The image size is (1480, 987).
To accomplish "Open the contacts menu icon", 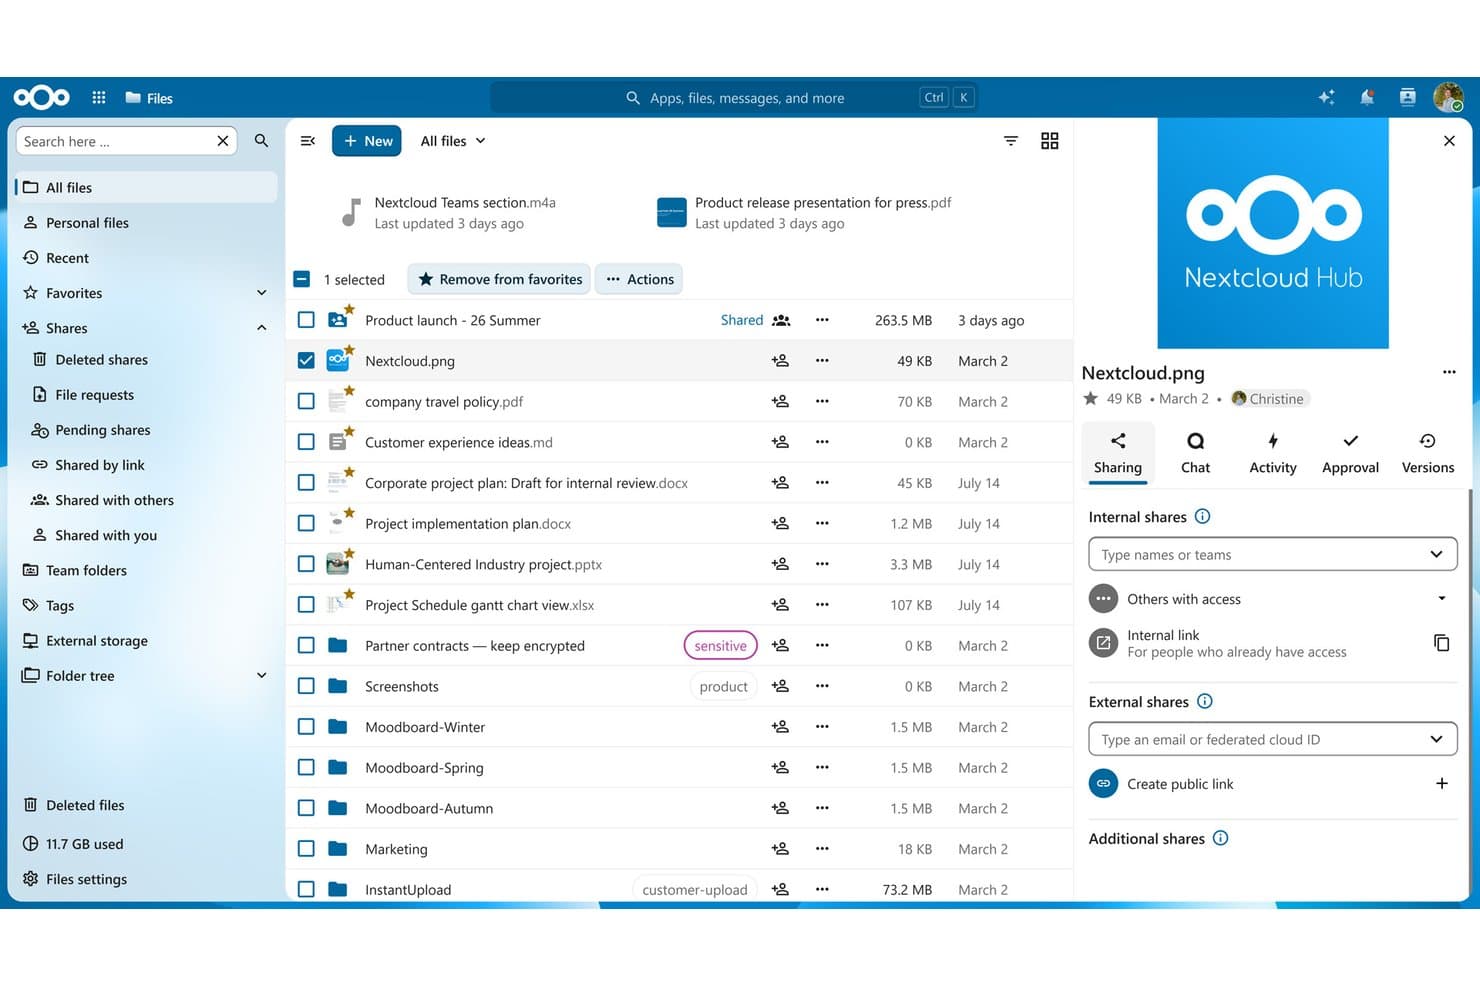I will click(1407, 98).
